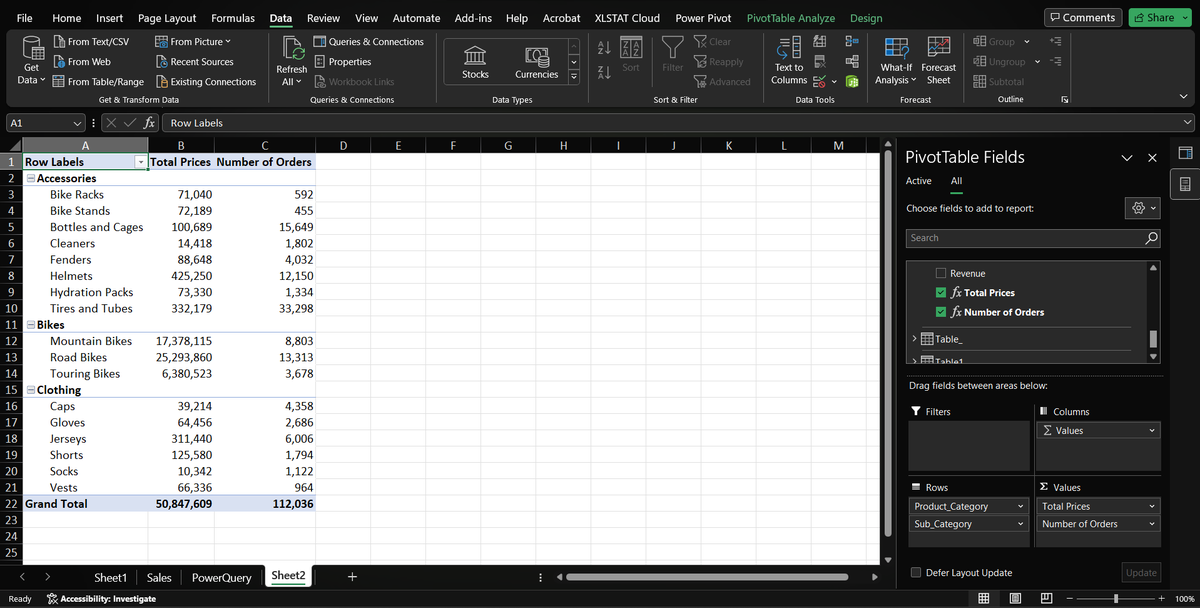Uncheck the Number of Orders field
This screenshot has height=608, width=1200.
click(x=940, y=312)
